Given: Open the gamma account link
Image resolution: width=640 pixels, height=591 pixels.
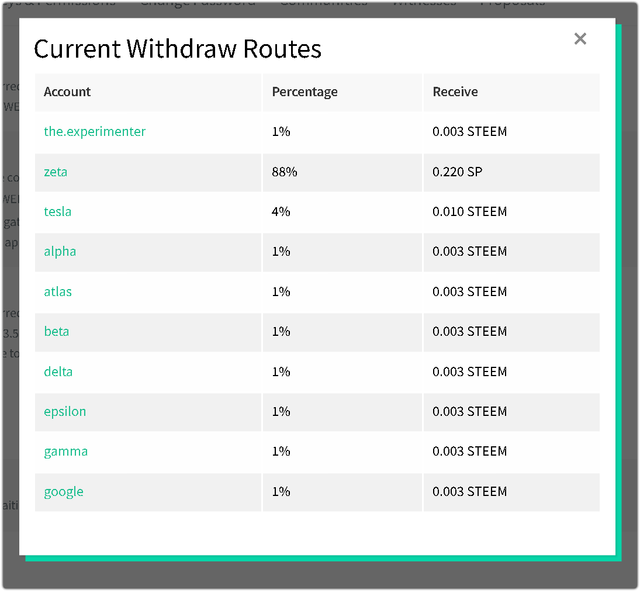Looking at the screenshot, I should (x=66, y=451).
